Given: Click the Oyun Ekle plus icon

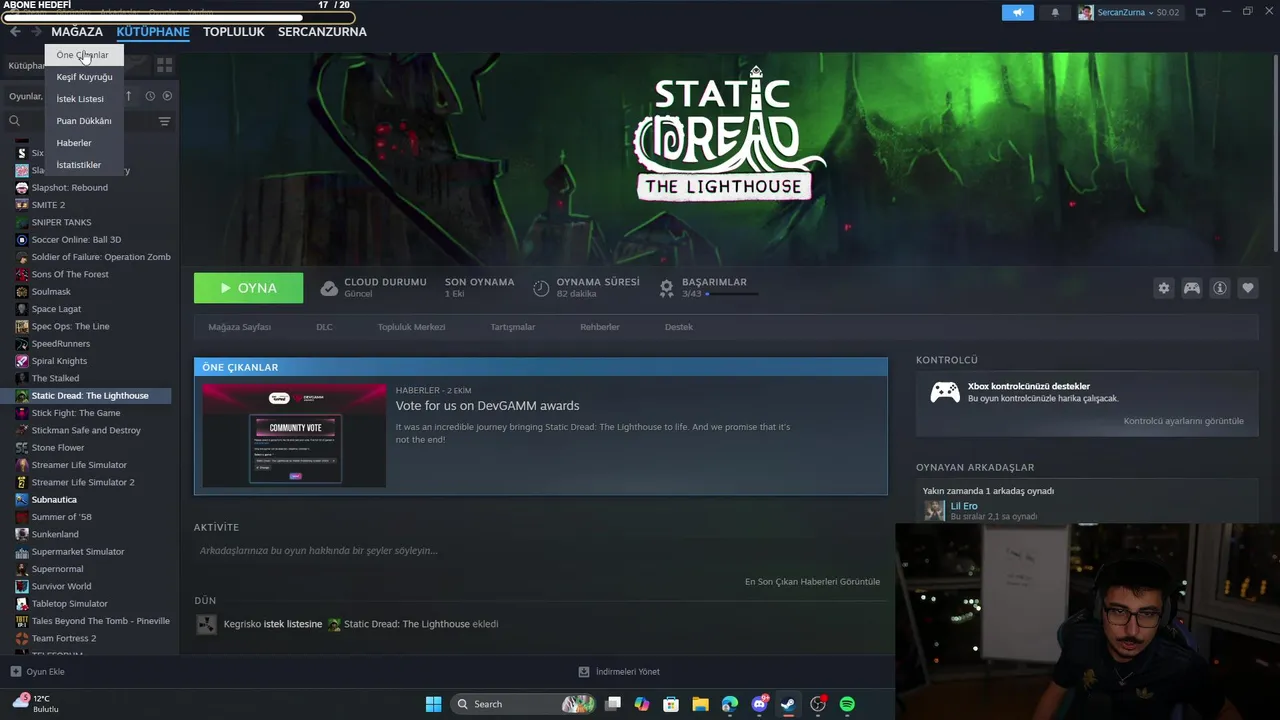Looking at the screenshot, I should pos(15,672).
